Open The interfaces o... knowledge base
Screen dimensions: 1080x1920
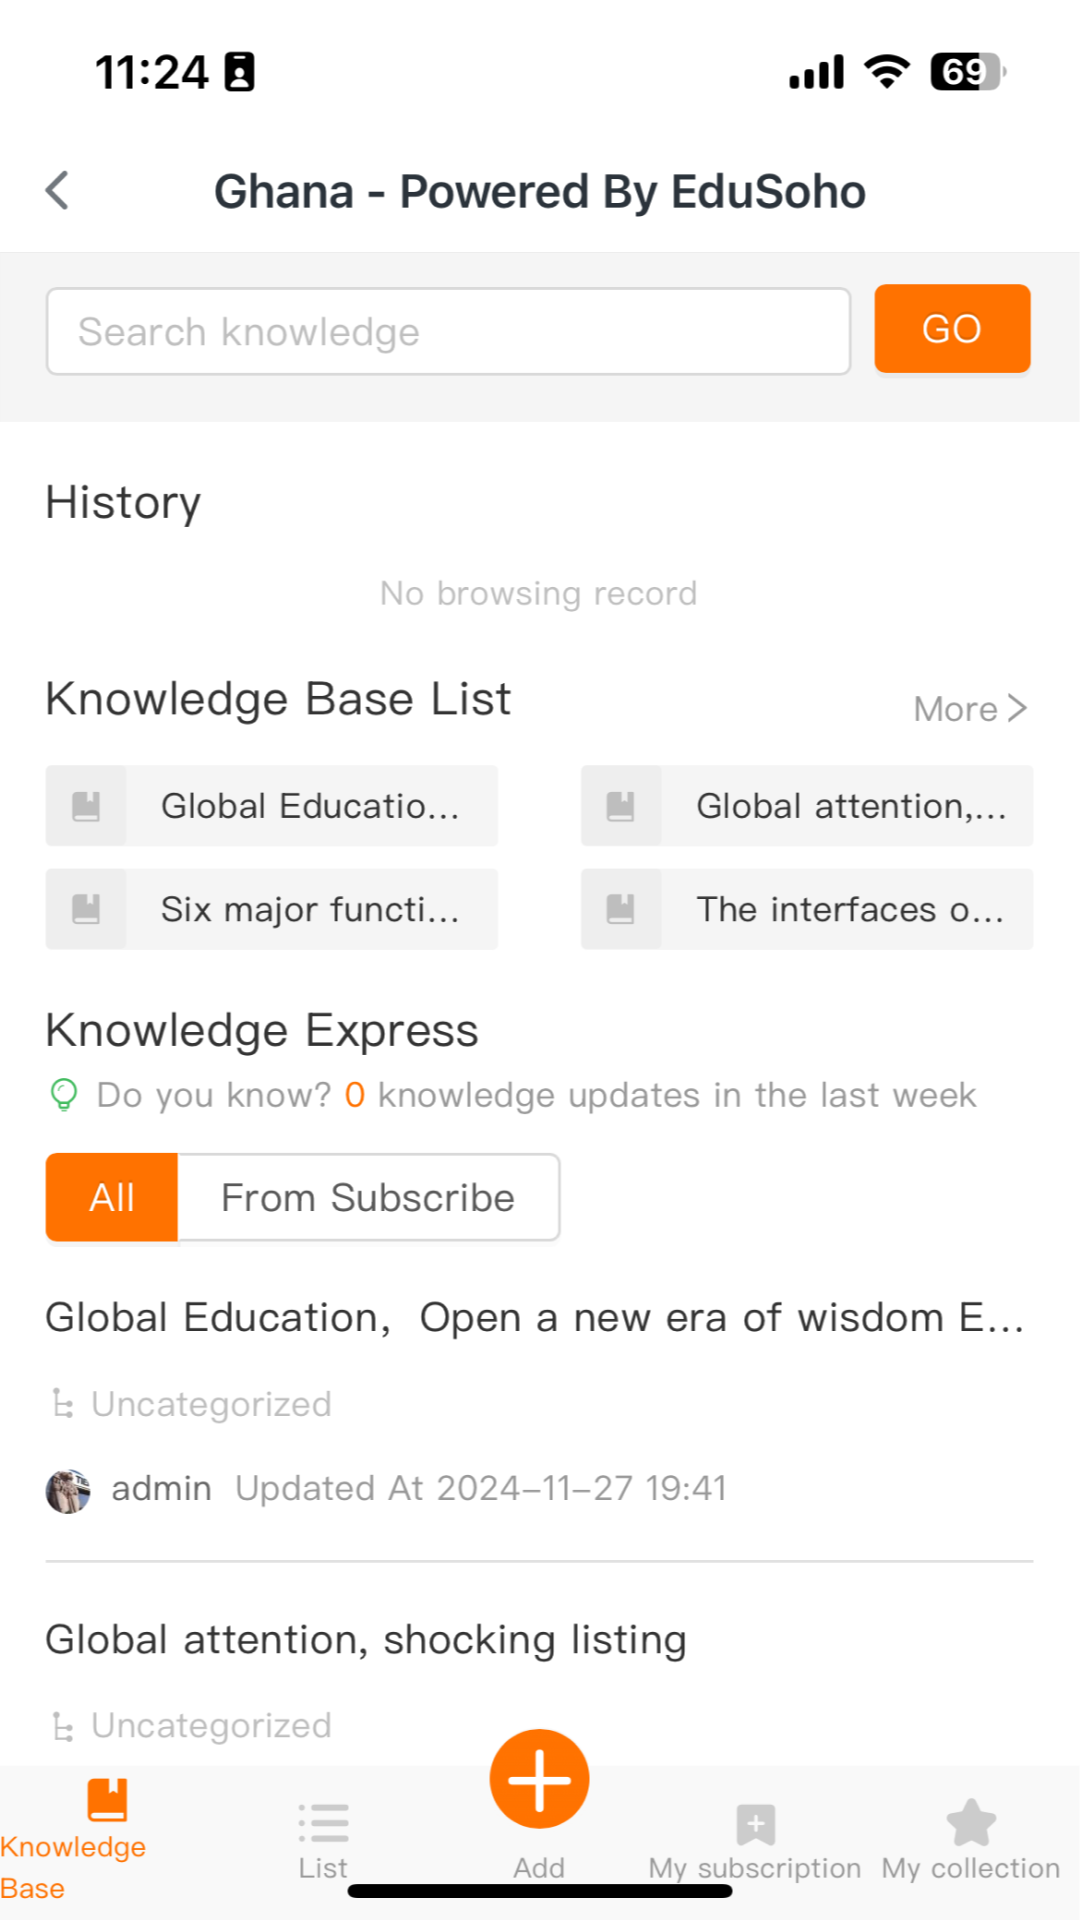(807, 909)
